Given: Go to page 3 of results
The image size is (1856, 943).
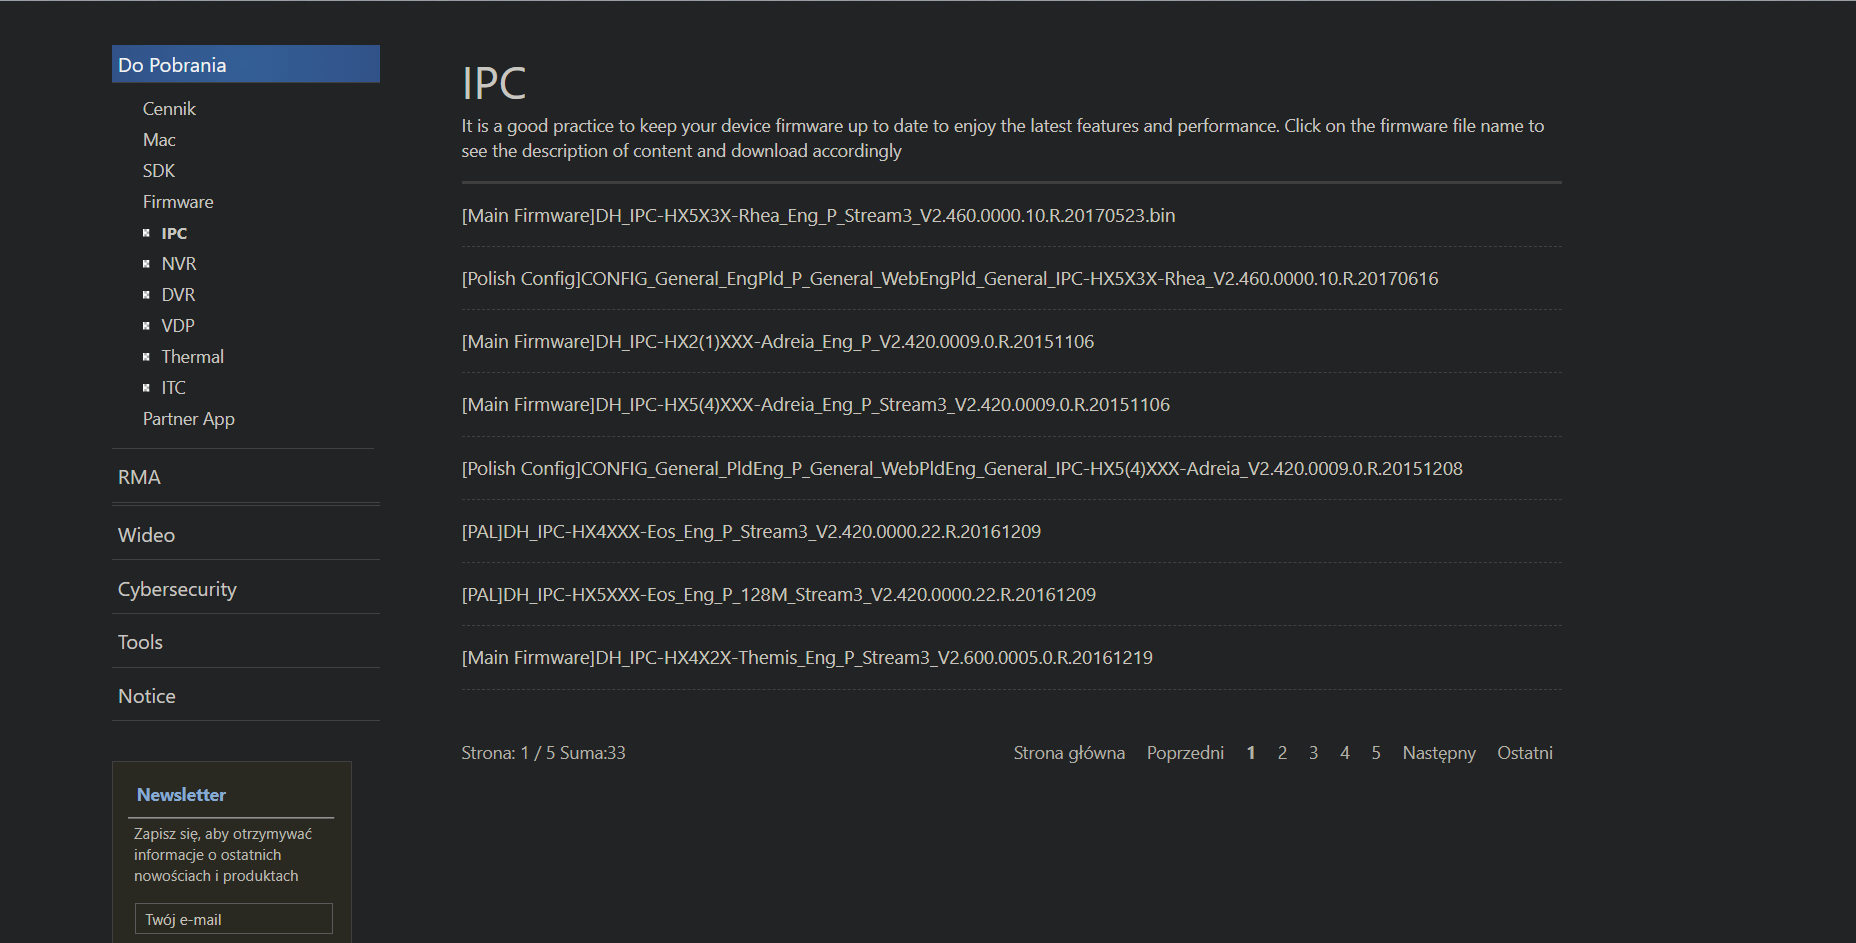Looking at the screenshot, I should point(1313,753).
